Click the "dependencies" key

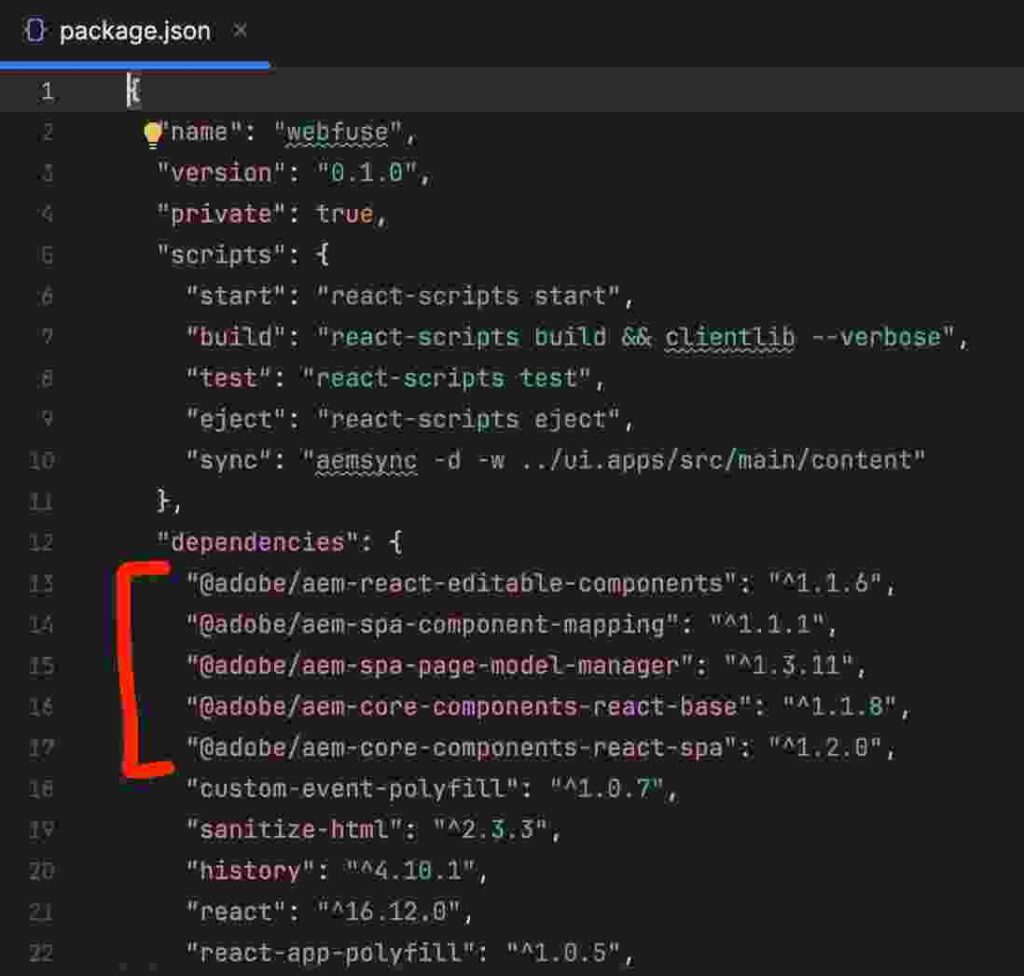click(258, 542)
